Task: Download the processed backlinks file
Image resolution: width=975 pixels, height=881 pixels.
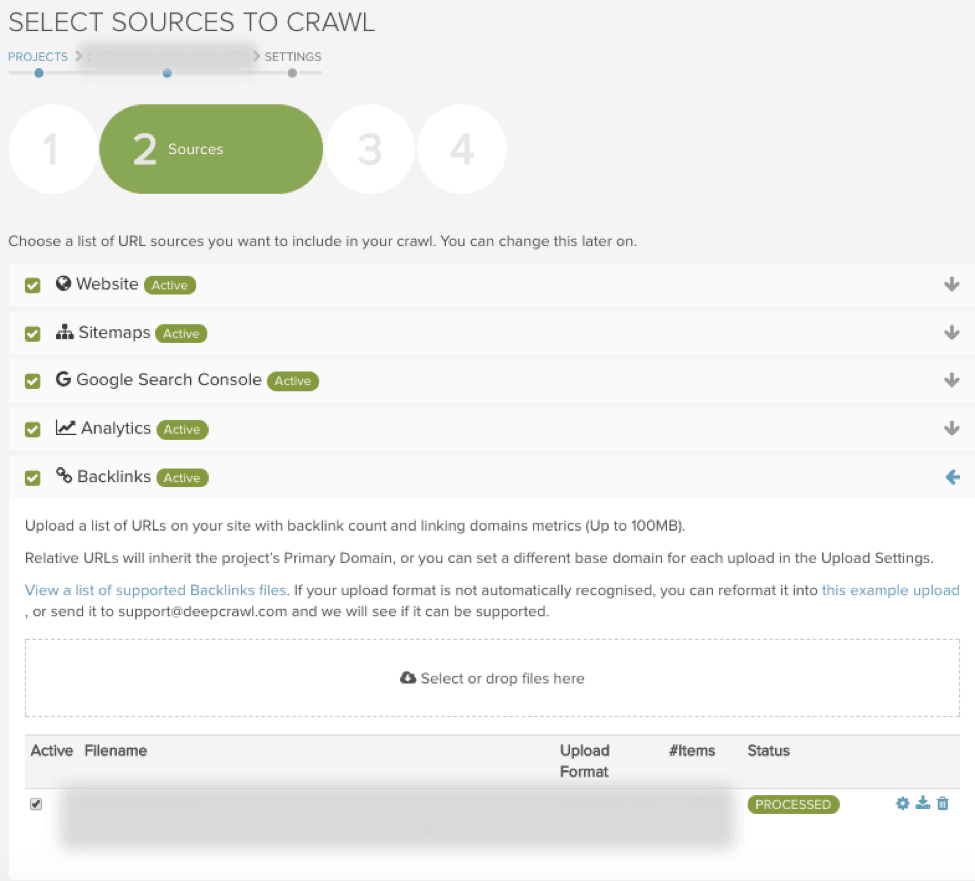Action: [923, 803]
